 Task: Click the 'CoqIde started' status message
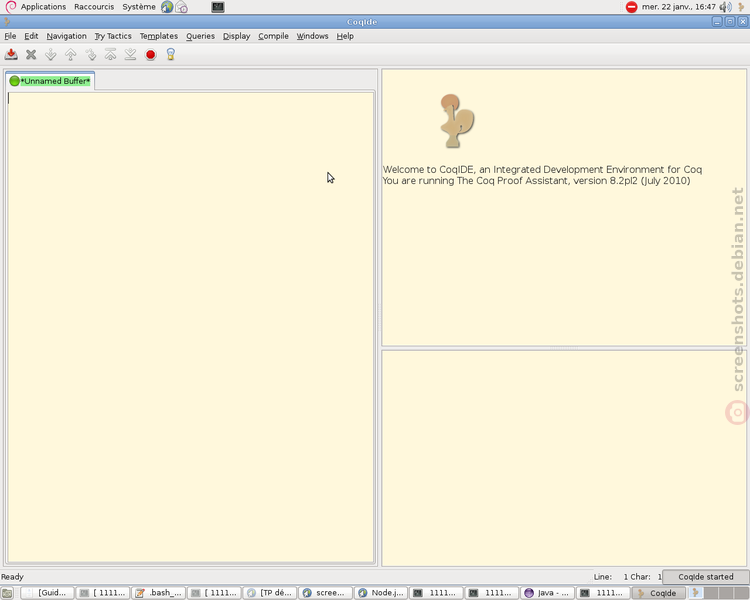[706, 577]
